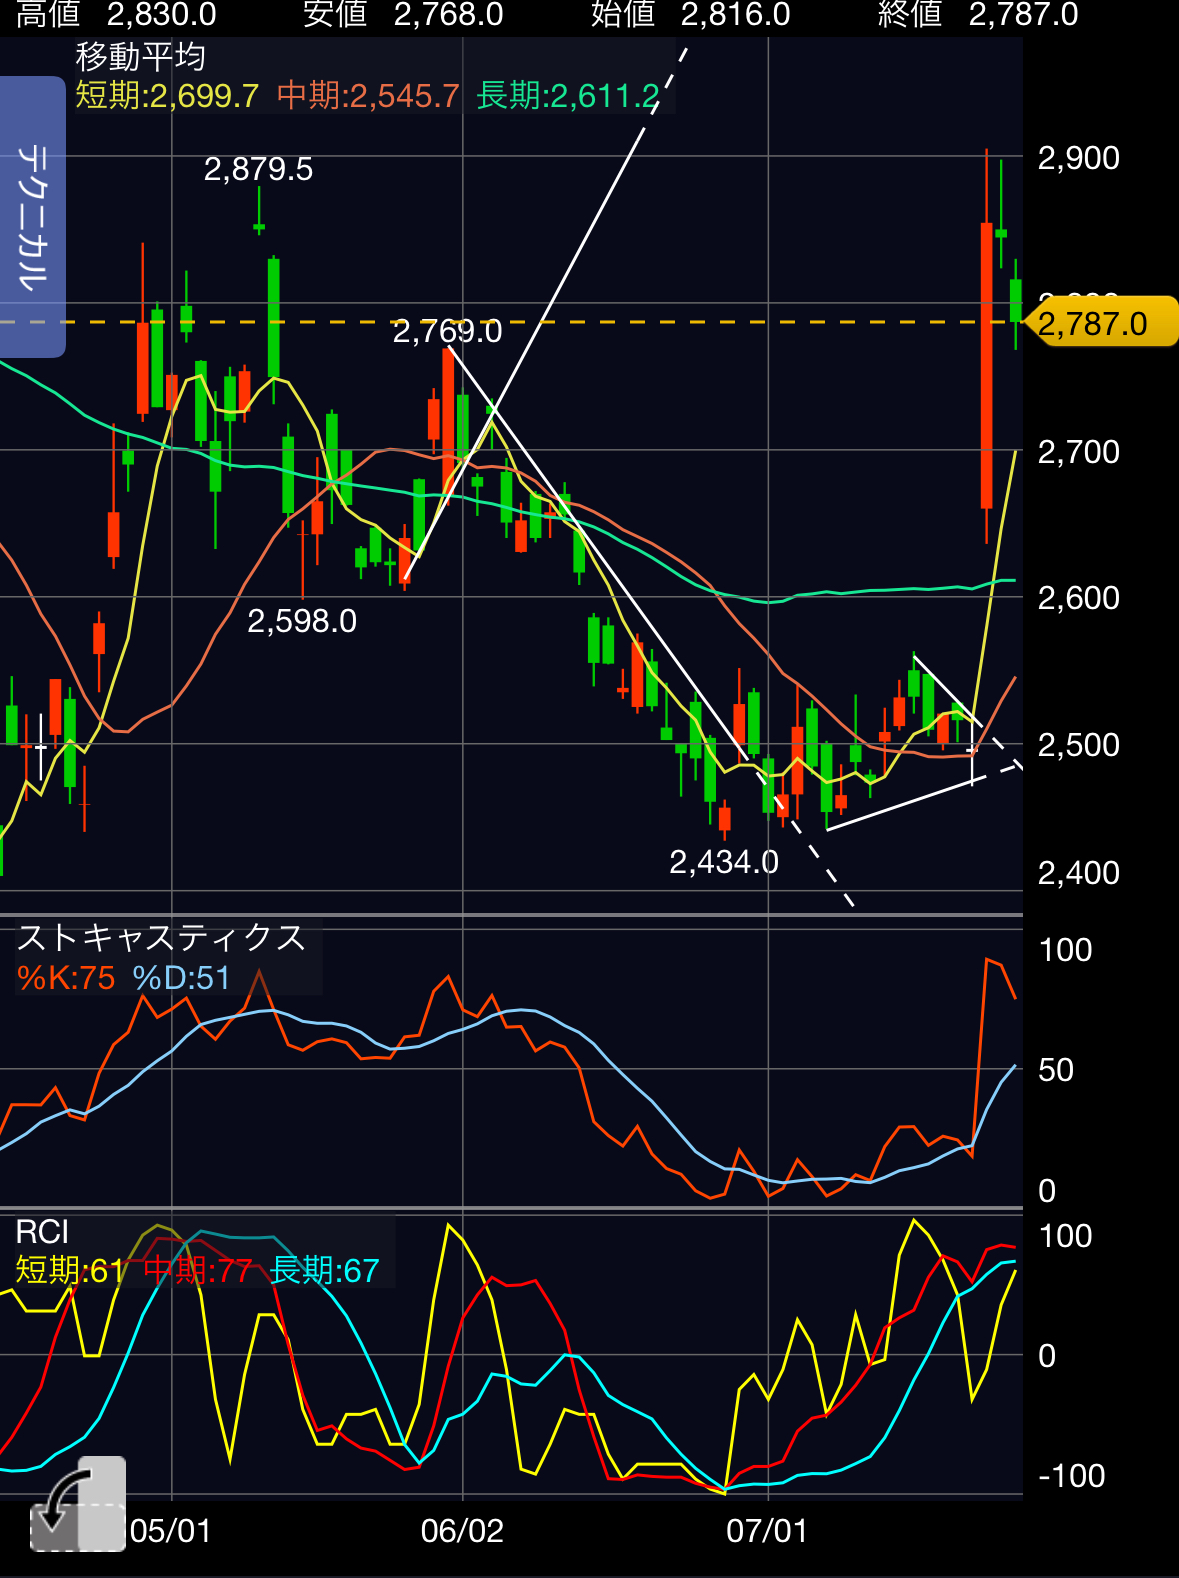This screenshot has height=1578, width=1179.
Task: Tap the 短期 moving average value 2,699.7
Action: [x=167, y=96]
